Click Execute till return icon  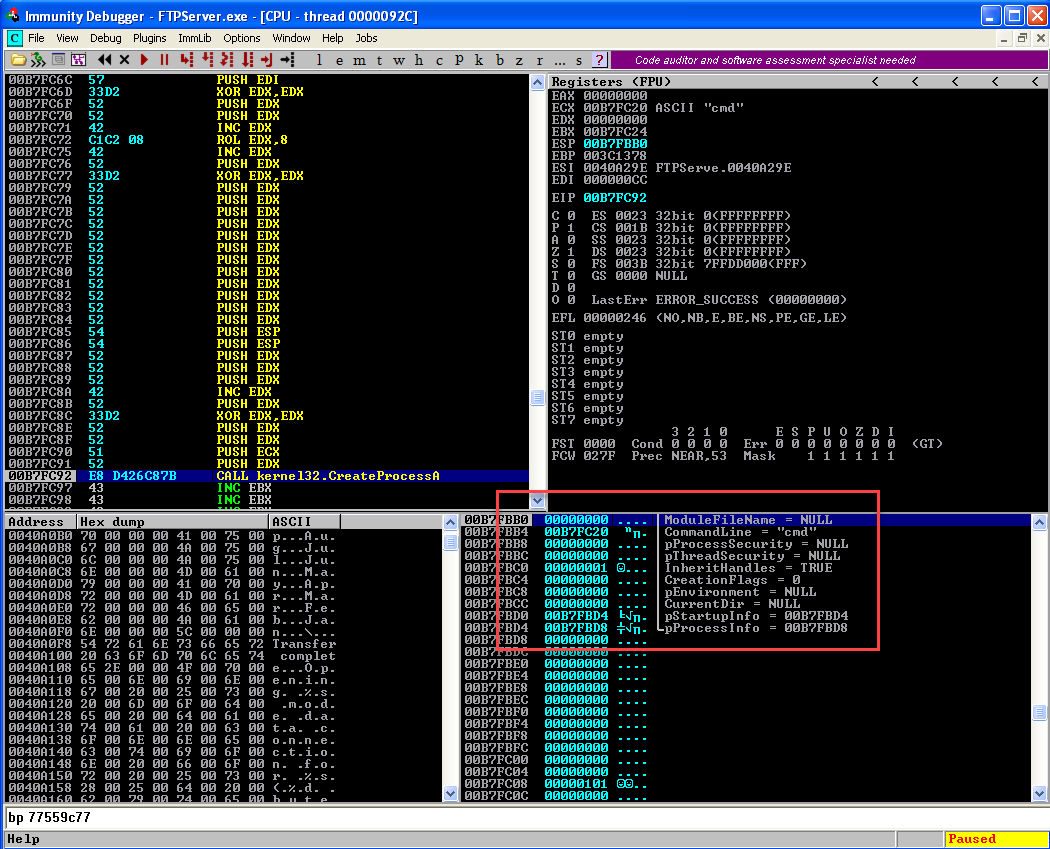coord(267,60)
